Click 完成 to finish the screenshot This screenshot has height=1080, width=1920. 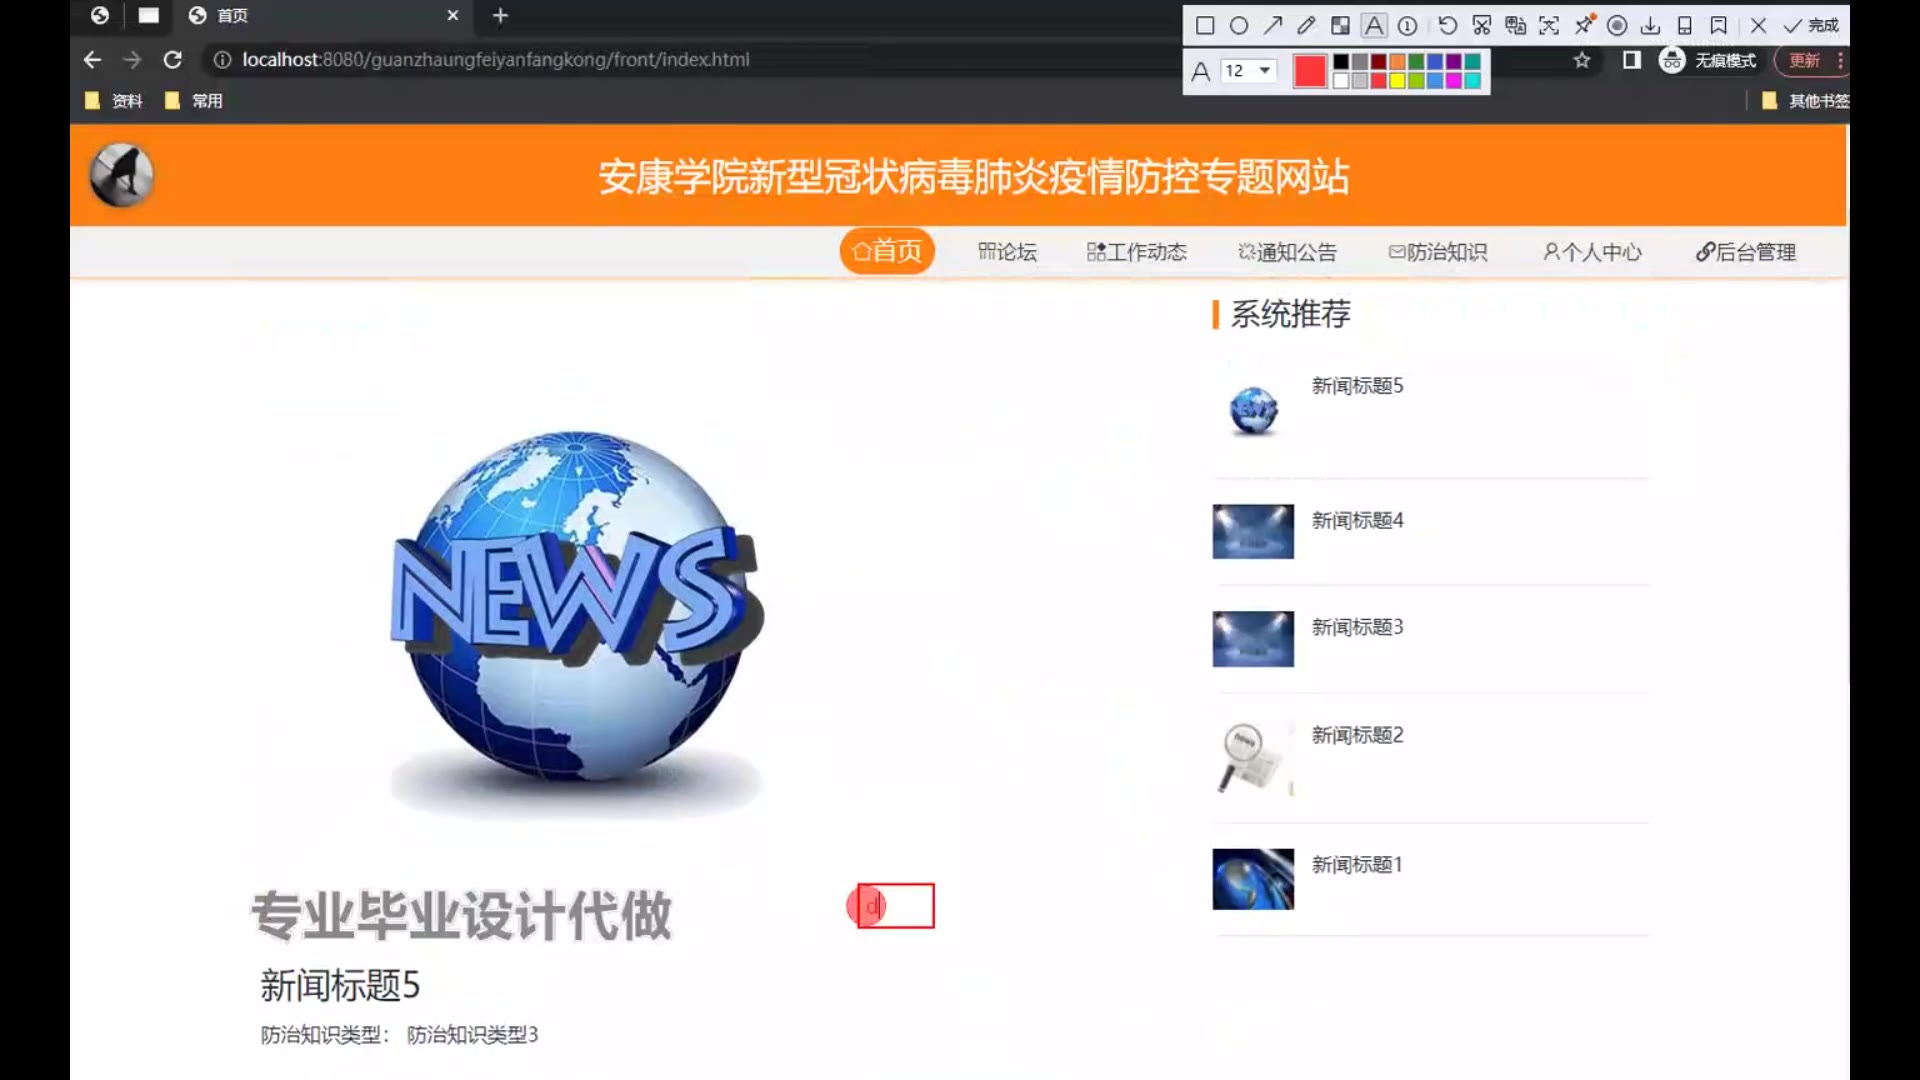pyautogui.click(x=1812, y=26)
